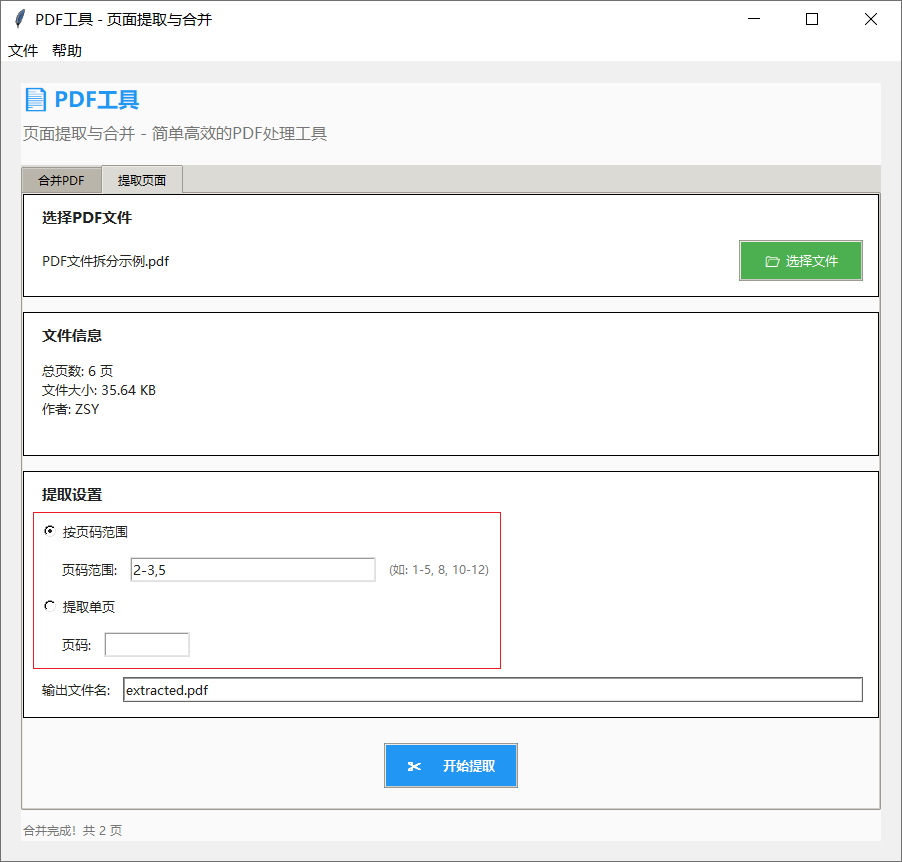Click the 输出文件名 field showing extracted.pdf

(x=490, y=689)
